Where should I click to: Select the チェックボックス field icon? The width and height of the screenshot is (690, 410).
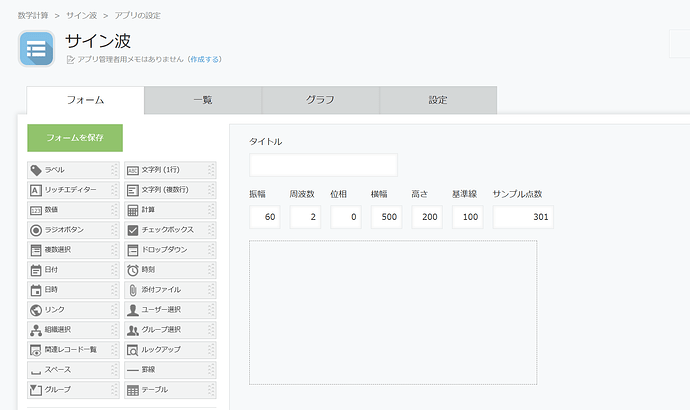[133, 230]
